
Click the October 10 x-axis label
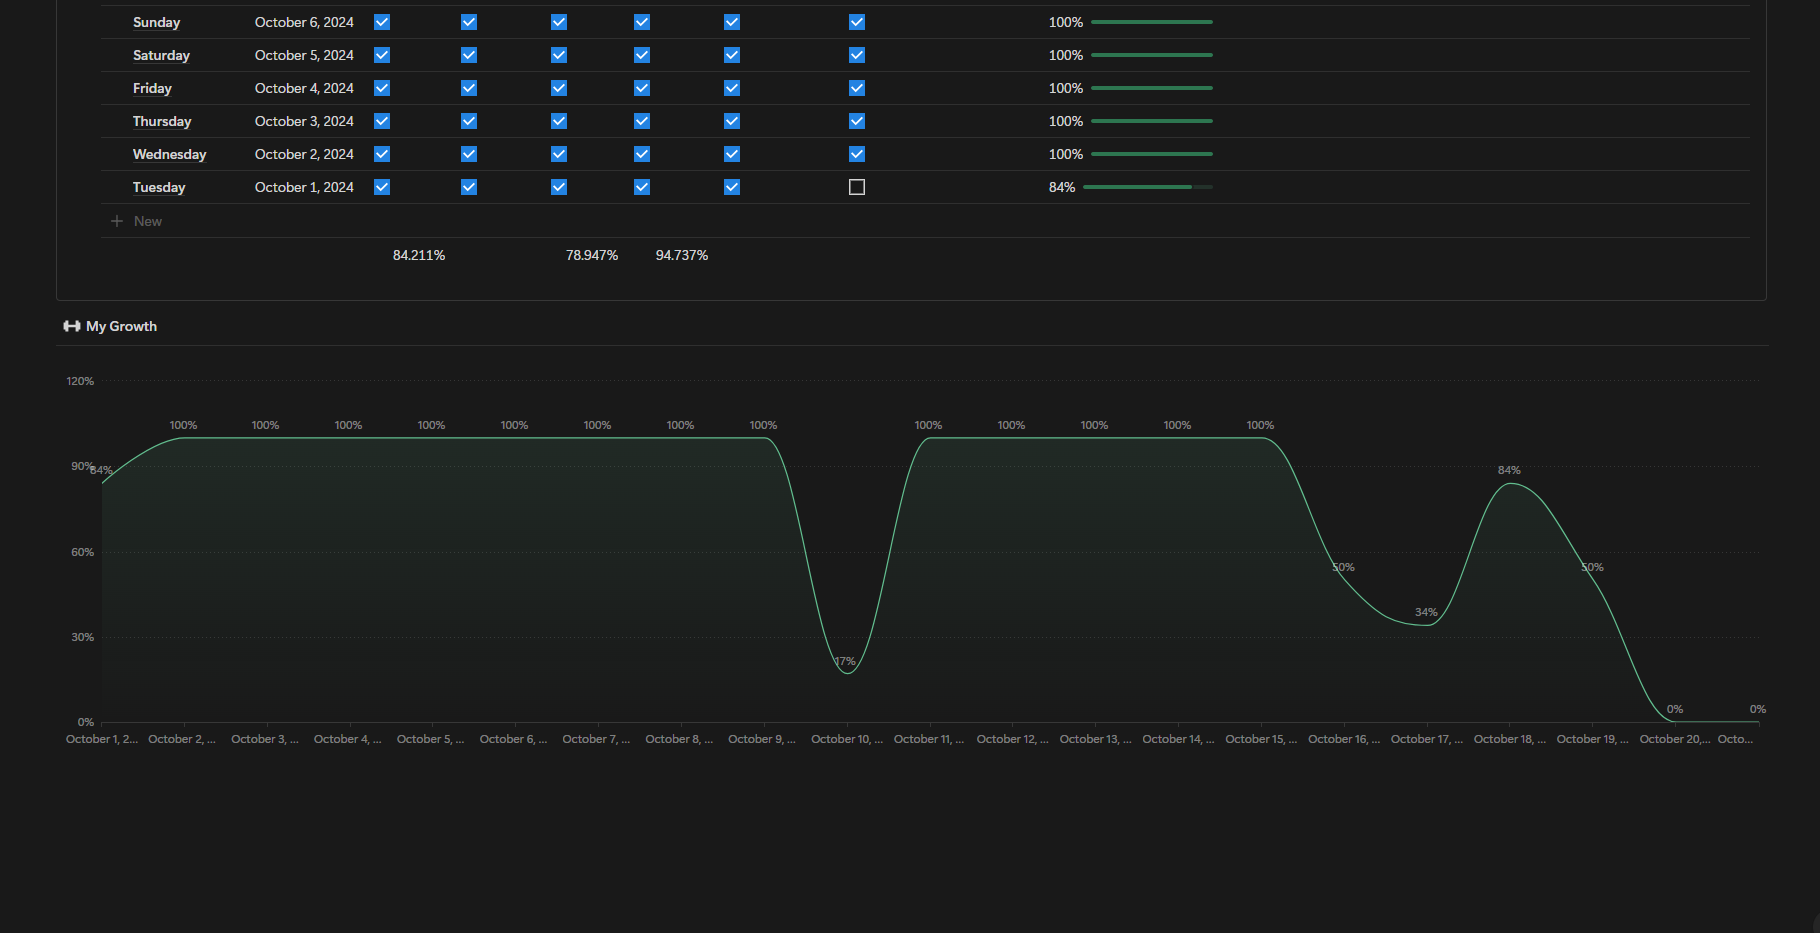(847, 739)
